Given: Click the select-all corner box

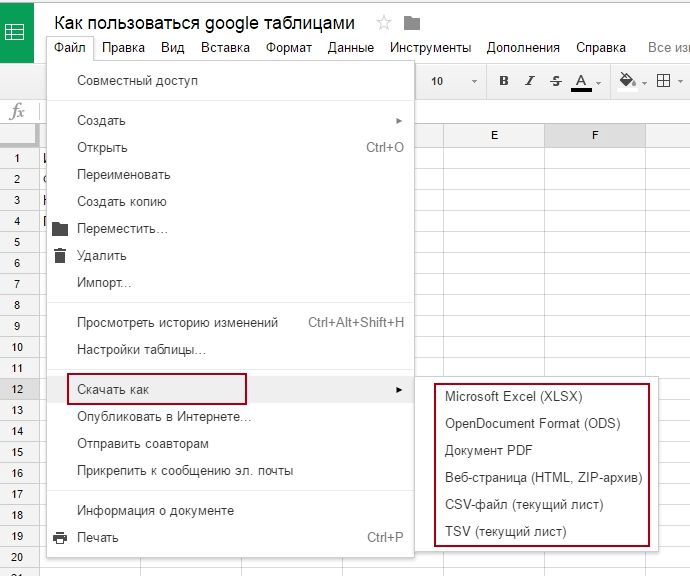Looking at the screenshot, I should [x=18, y=135].
